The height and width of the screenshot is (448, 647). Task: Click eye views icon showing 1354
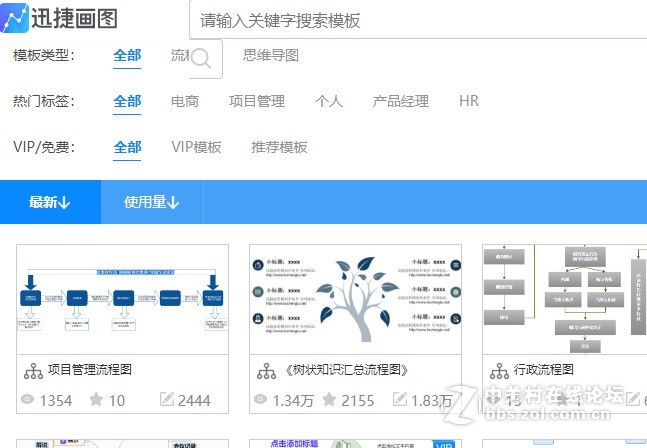[x=28, y=399]
